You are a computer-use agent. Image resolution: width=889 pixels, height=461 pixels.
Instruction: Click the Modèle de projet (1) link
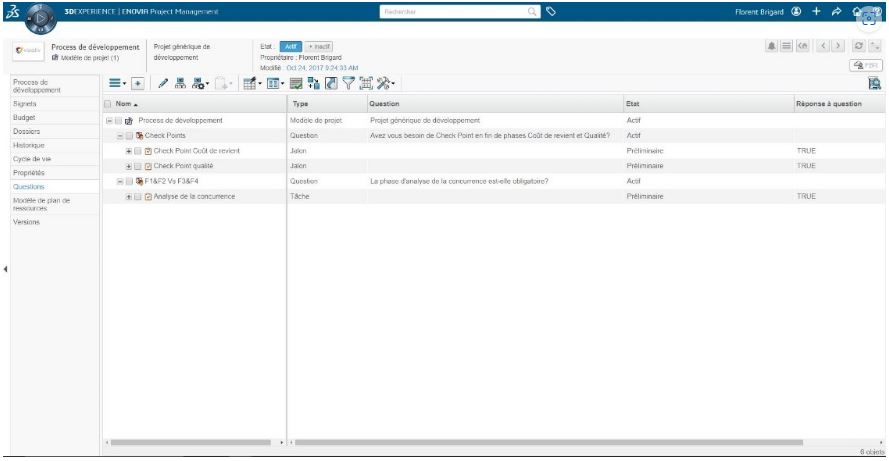pos(90,58)
